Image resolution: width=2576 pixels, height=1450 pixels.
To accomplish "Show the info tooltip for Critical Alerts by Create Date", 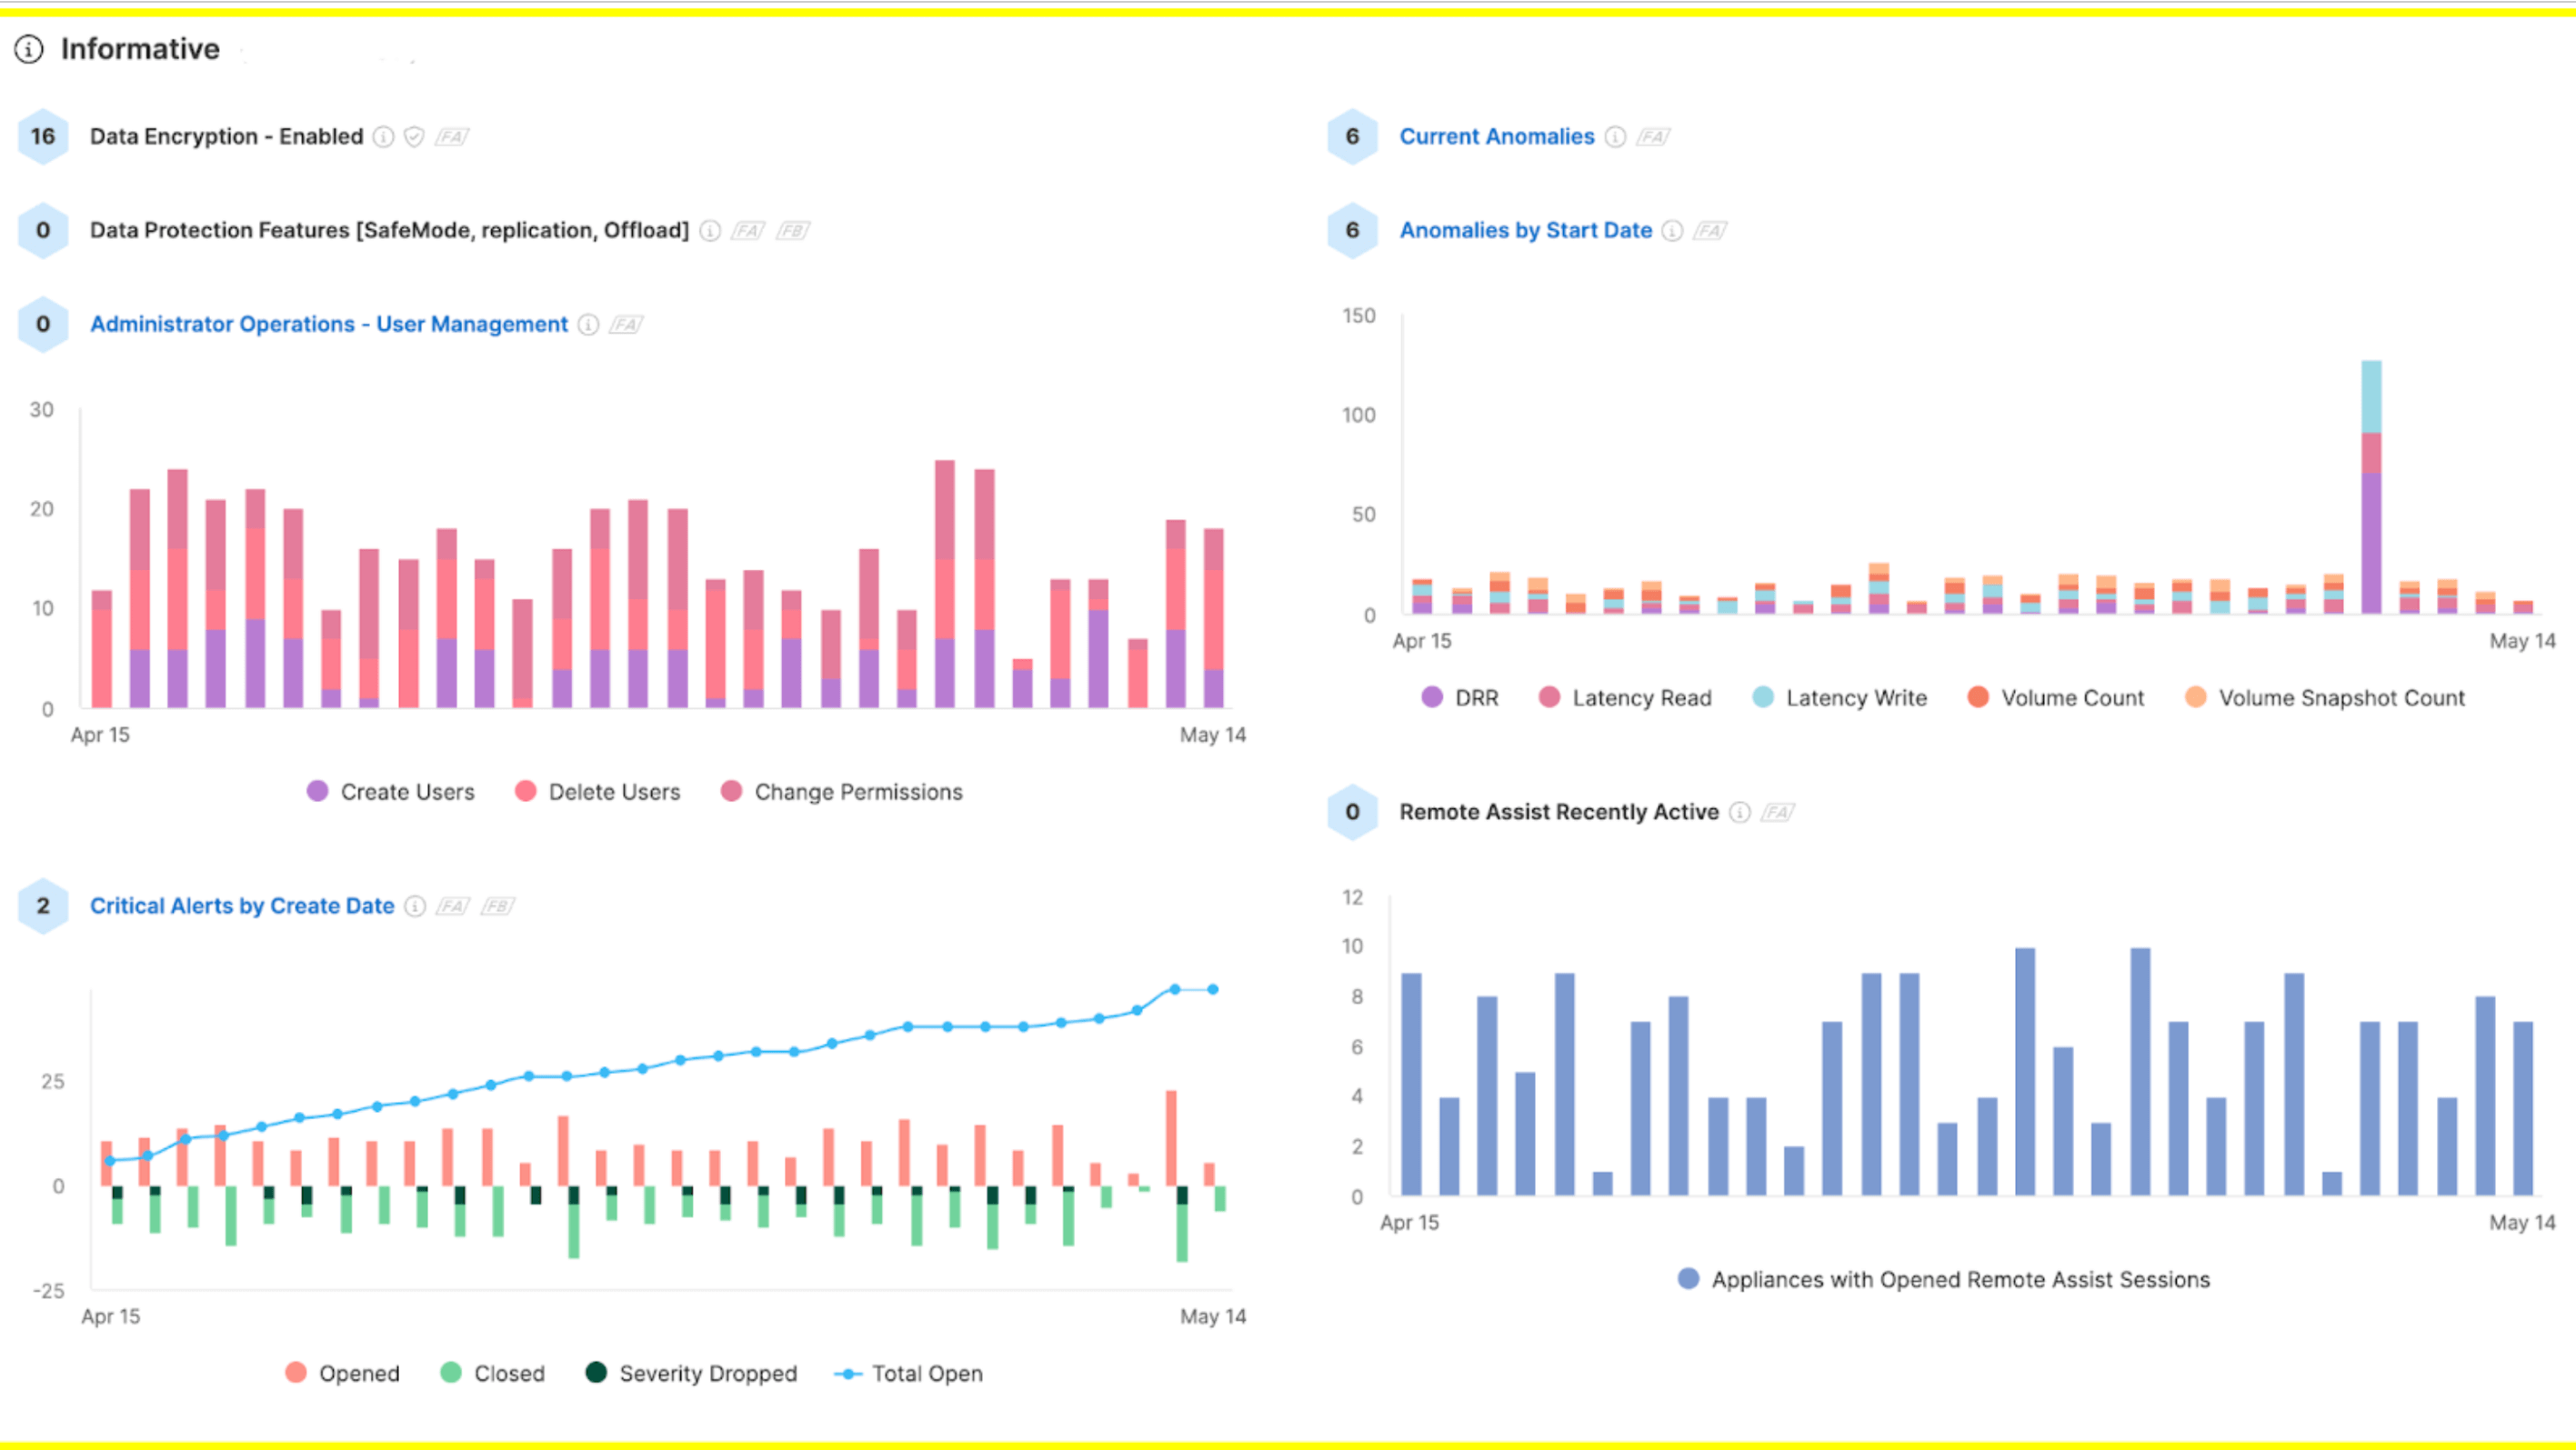I will click(415, 906).
